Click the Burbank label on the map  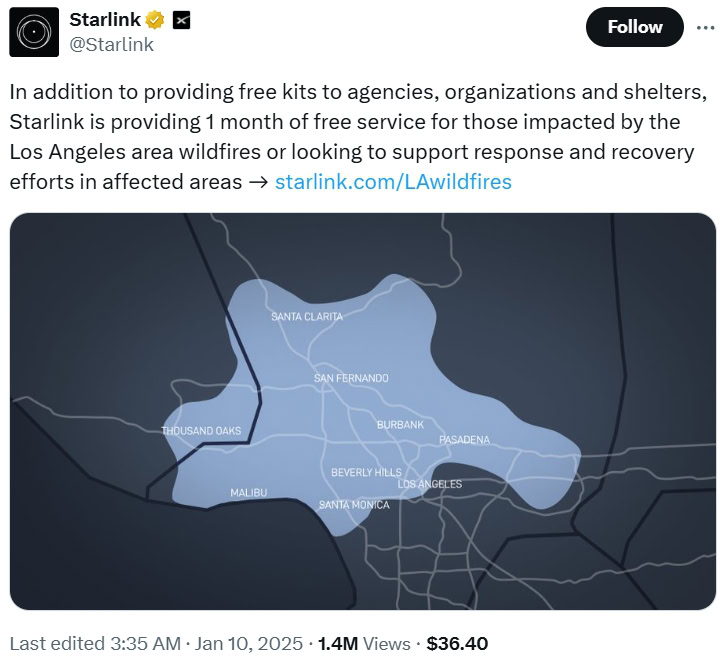(x=400, y=425)
